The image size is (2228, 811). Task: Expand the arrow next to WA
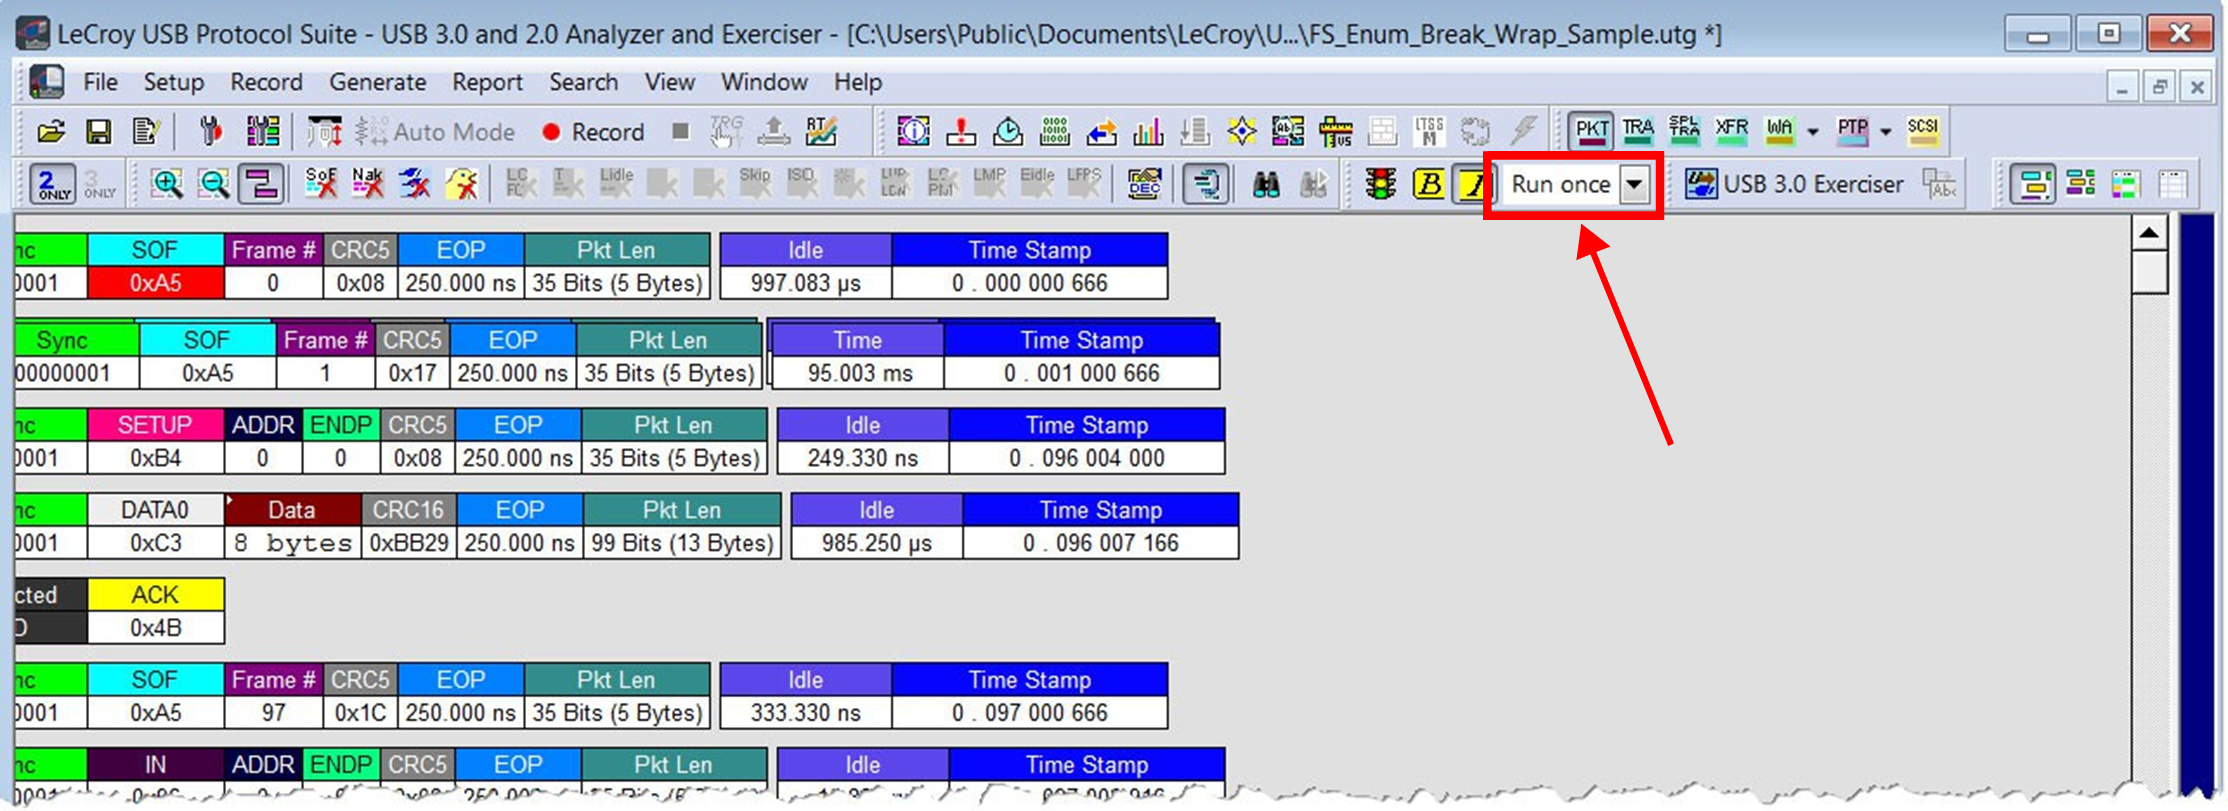click(x=1813, y=131)
